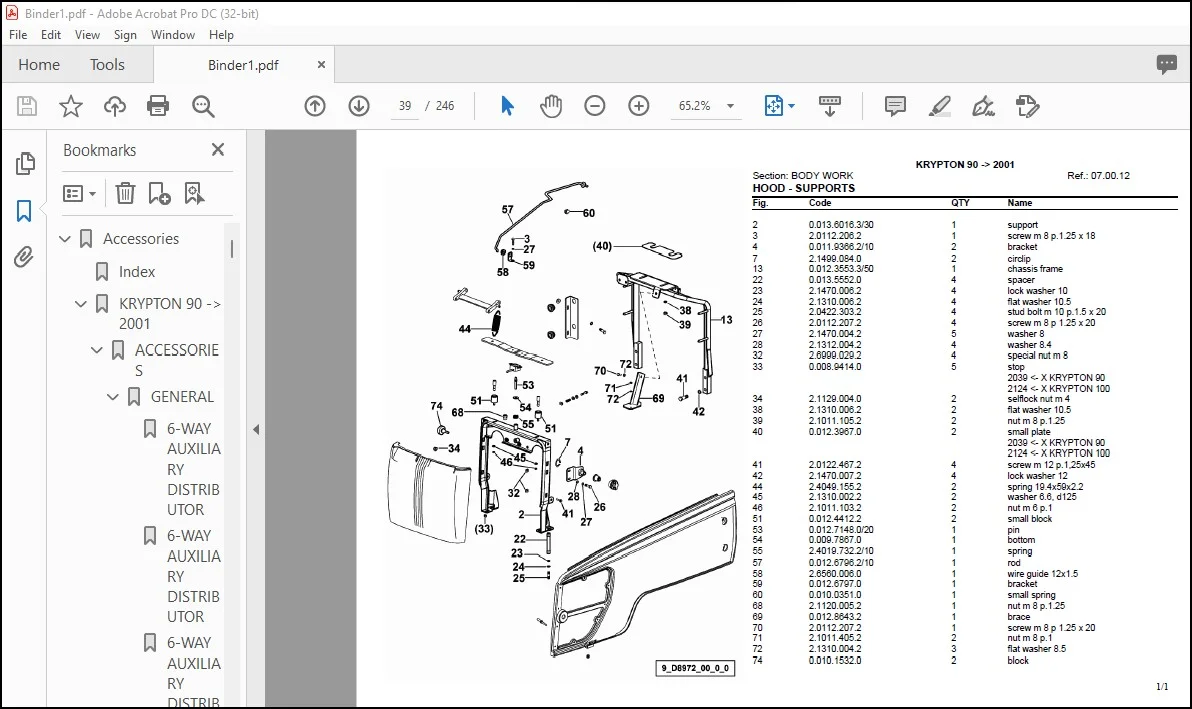Image resolution: width=1192 pixels, height=709 pixels.
Task: Toggle the Bookmarks panel icon
Action: pyautogui.click(x=24, y=210)
